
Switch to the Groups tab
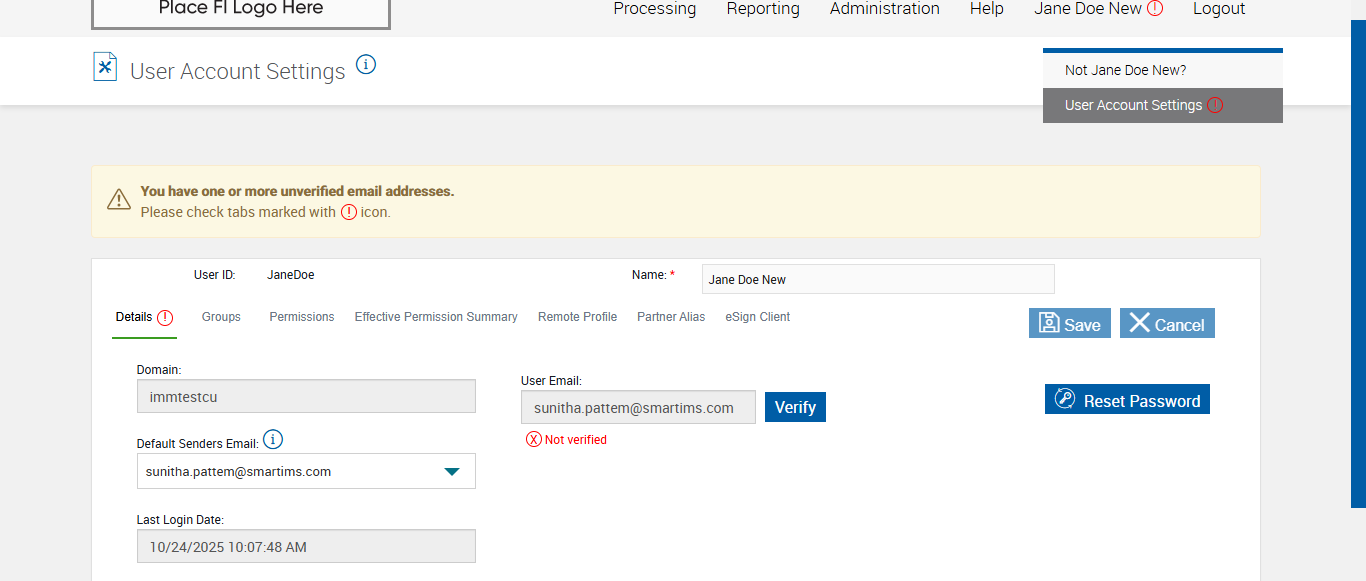(x=221, y=317)
